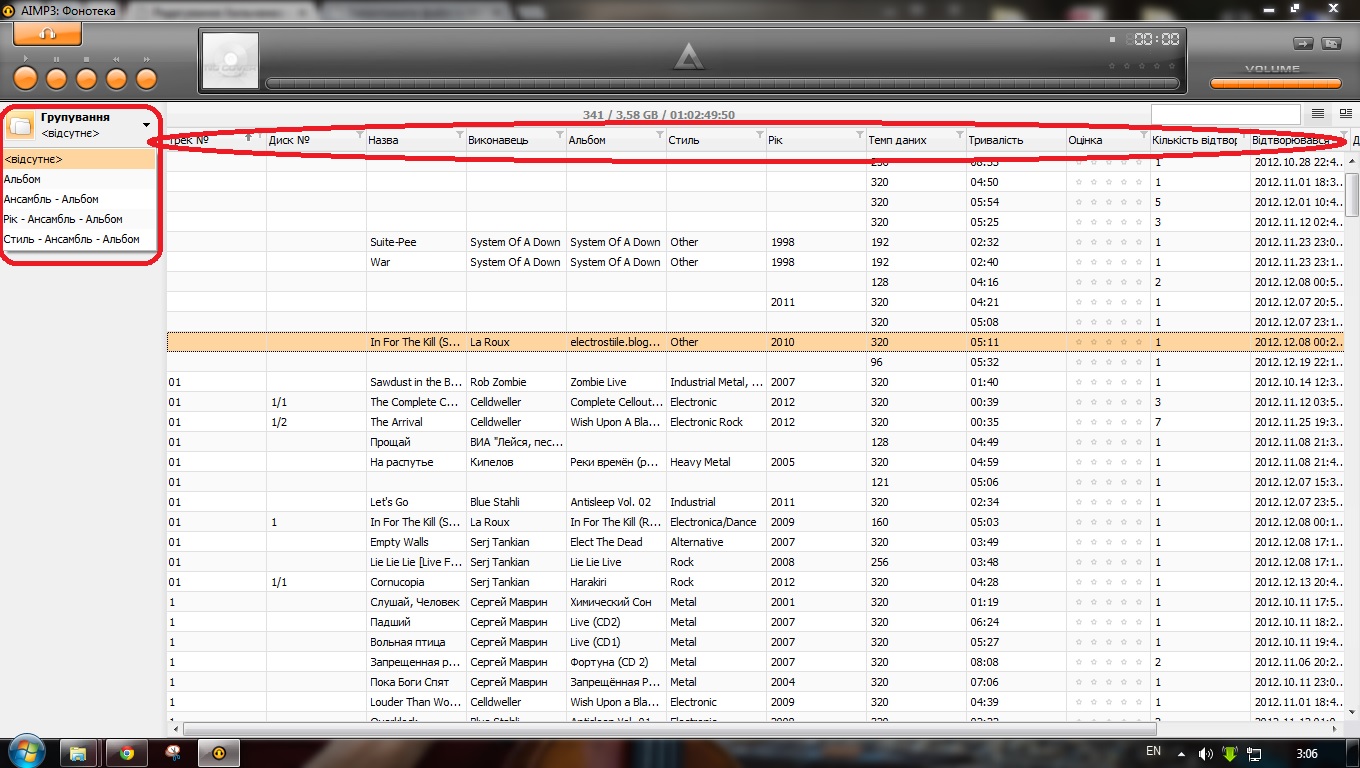This screenshot has width=1360, height=768.
Task: Select Empty Walls by Serj Tankian
Action: coord(757,542)
